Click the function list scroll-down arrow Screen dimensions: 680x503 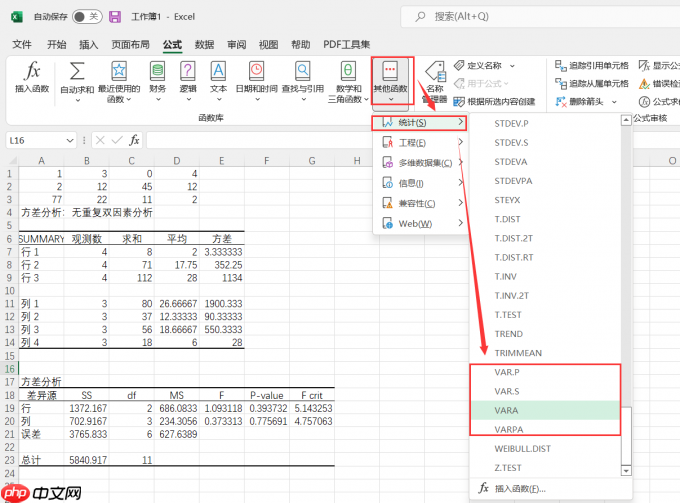pos(626,470)
